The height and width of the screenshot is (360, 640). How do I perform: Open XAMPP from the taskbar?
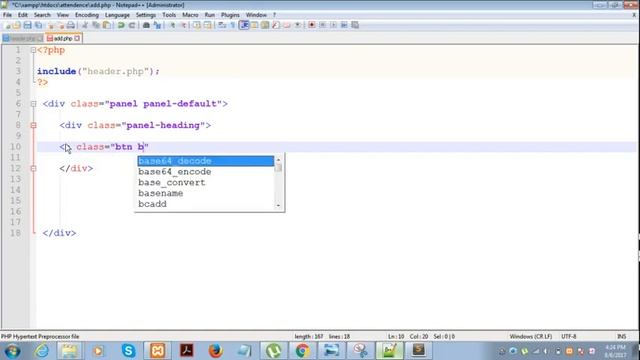pyautogui.click(x=158, y=351)
